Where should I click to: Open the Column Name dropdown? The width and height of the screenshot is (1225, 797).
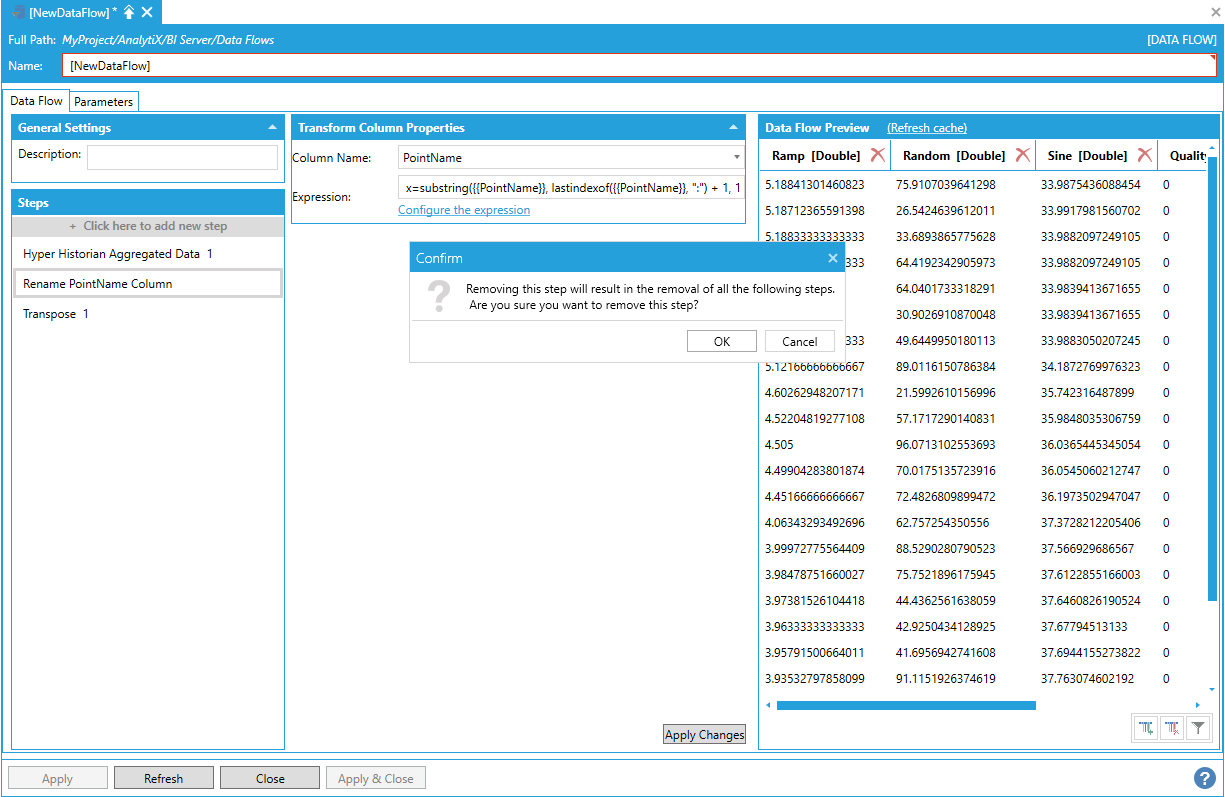737,158
